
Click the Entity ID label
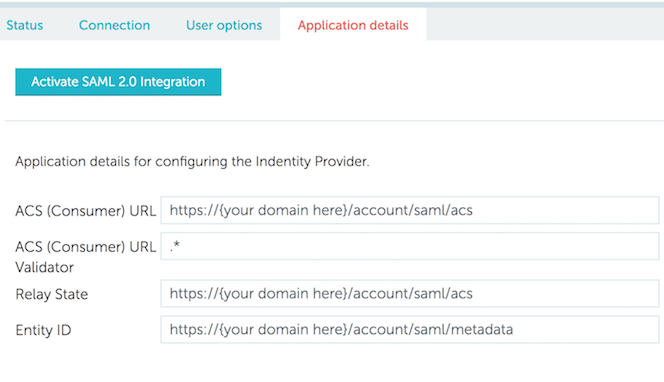point(43,330)
